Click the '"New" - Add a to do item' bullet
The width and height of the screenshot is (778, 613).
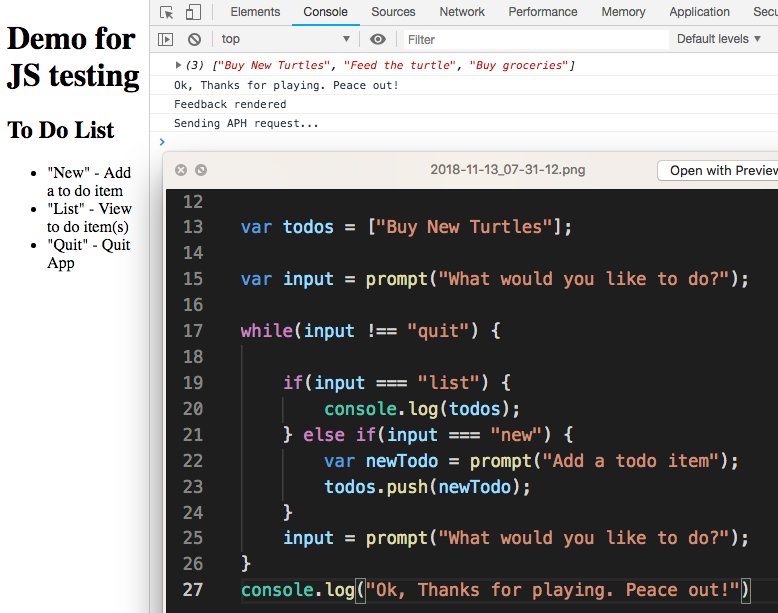pos(89,182)
